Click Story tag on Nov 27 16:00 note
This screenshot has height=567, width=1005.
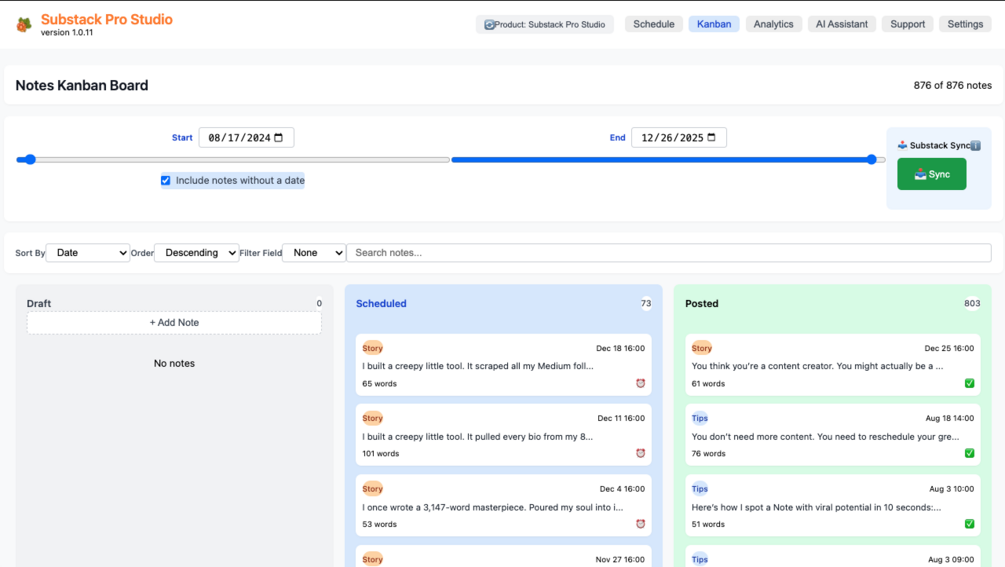pyautogui.click(x=372, y=559)
